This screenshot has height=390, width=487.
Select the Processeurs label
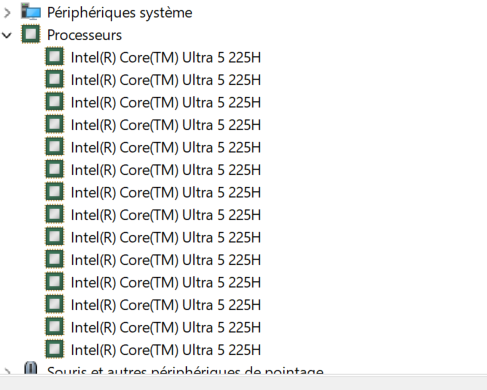coord(84,35)
